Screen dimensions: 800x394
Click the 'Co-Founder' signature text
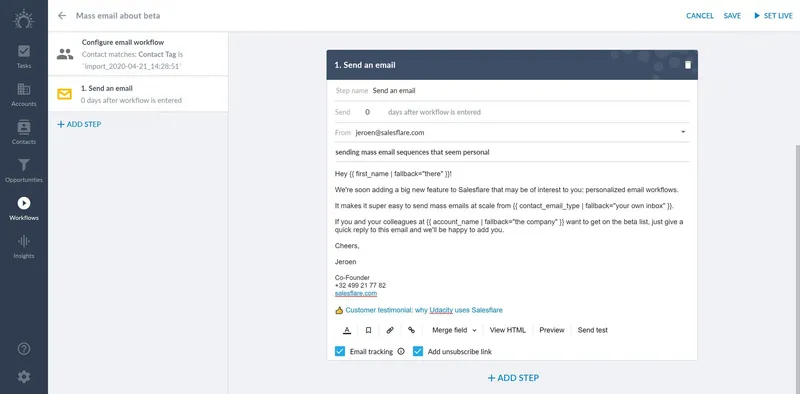[352, 278]
